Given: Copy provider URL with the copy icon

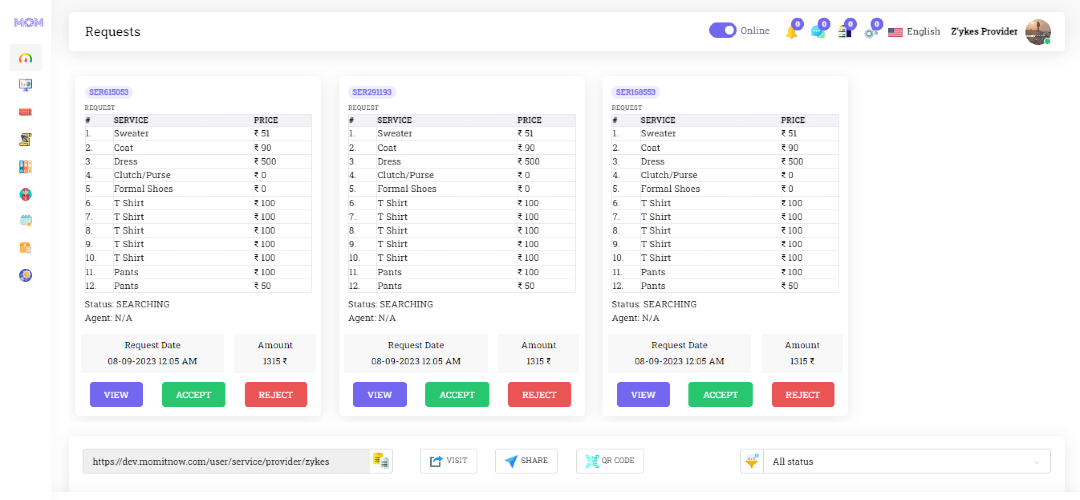Looking at the screenshot, I should [x=380, y=461].
